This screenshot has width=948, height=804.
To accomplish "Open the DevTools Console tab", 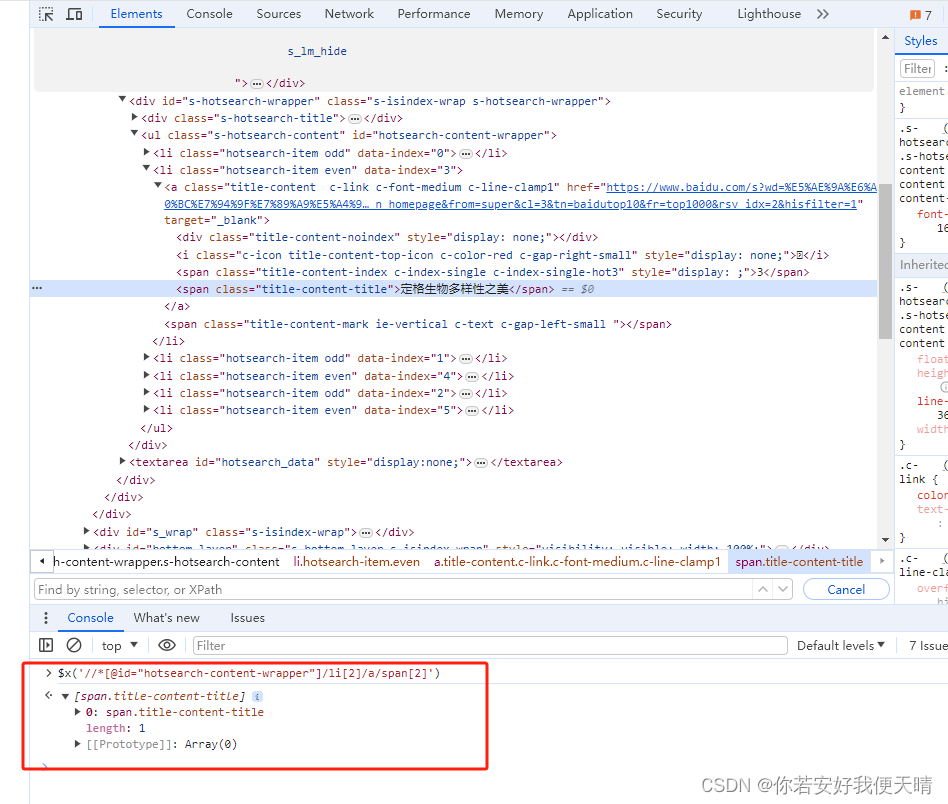I will click(209, 14).
